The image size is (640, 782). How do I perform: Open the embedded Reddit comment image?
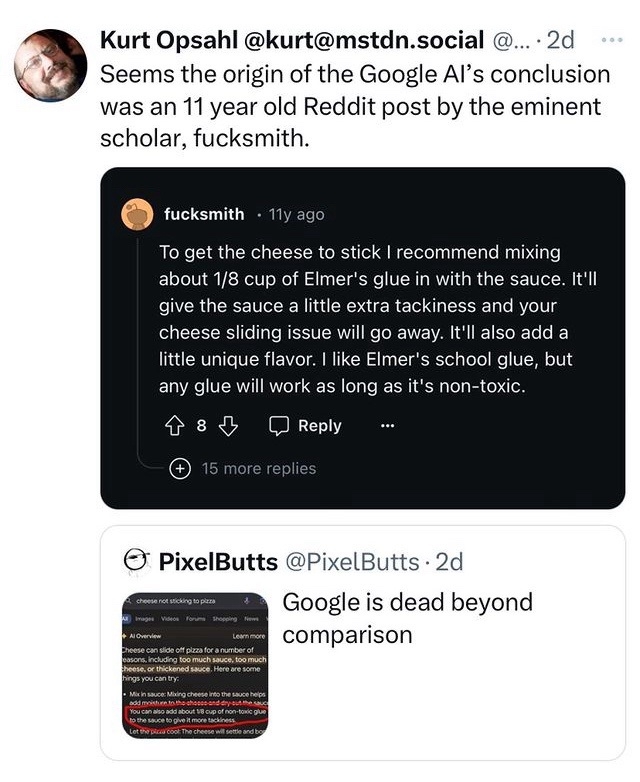click(x=363, y=338)
